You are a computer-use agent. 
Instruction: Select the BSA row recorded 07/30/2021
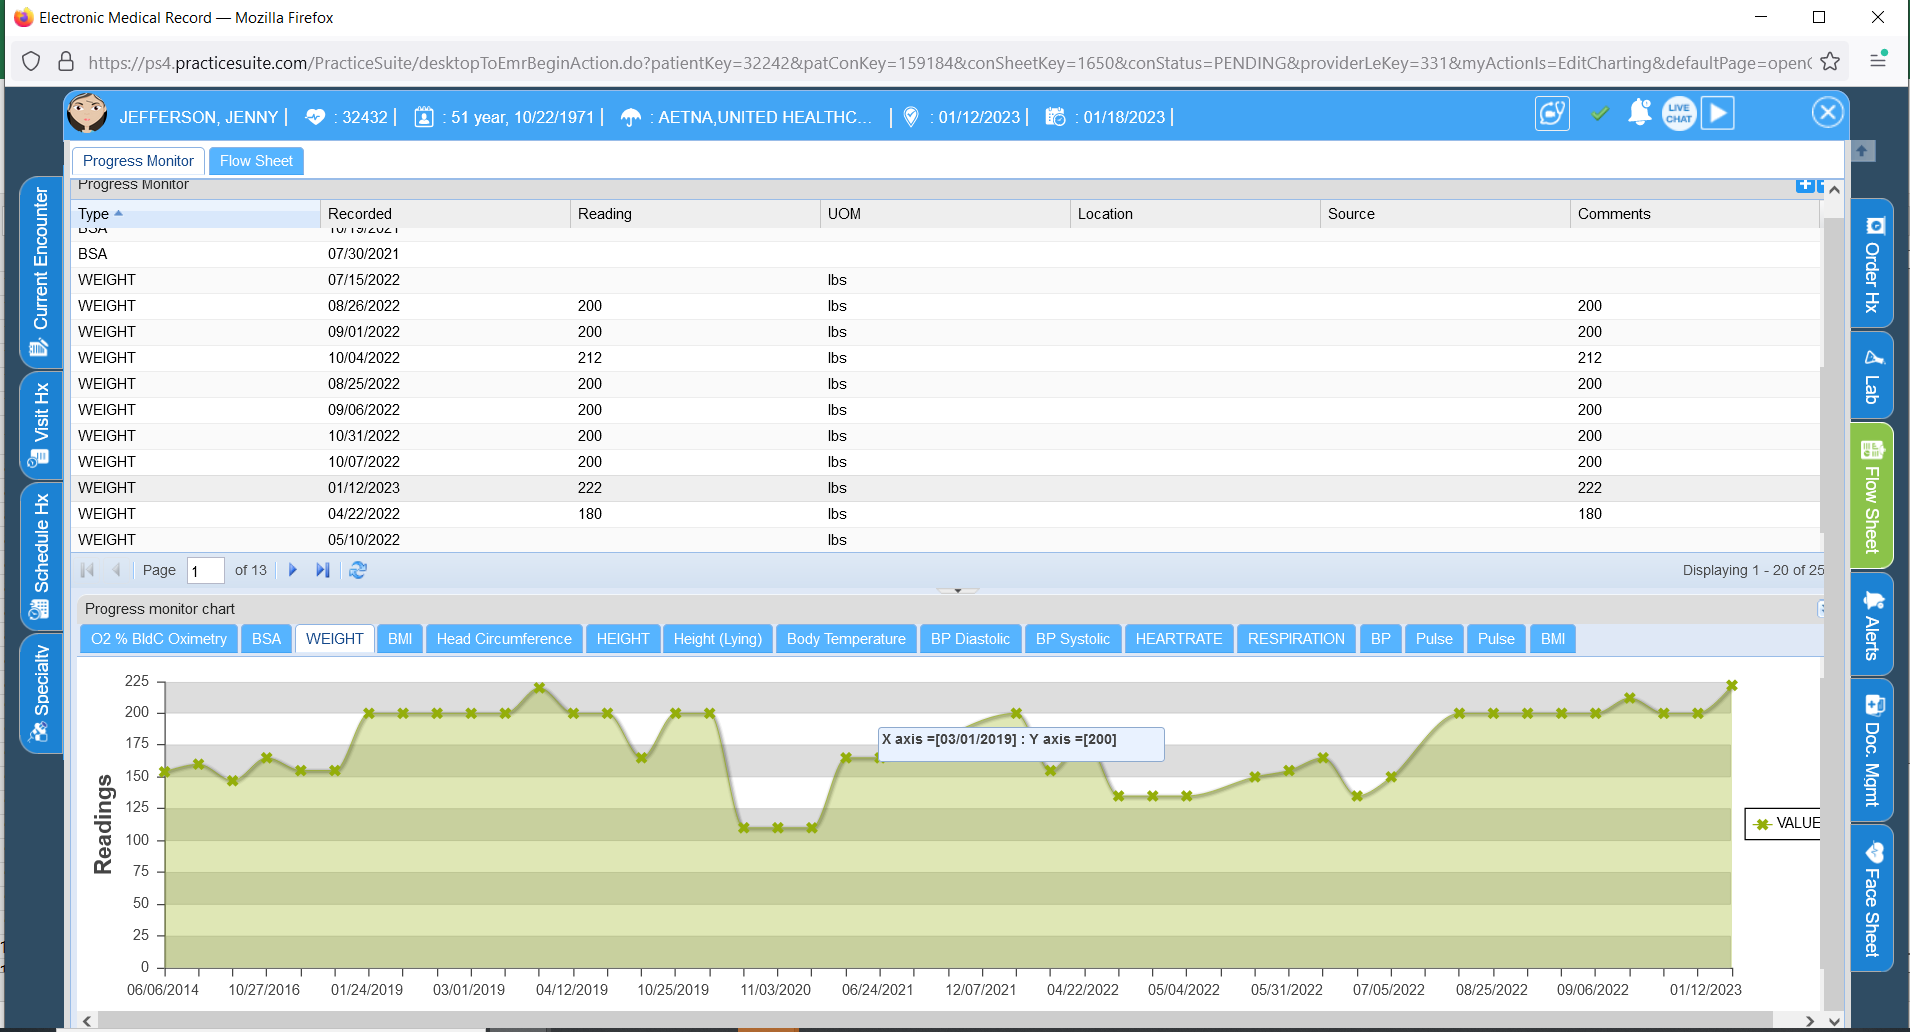(x=946, y=254)
